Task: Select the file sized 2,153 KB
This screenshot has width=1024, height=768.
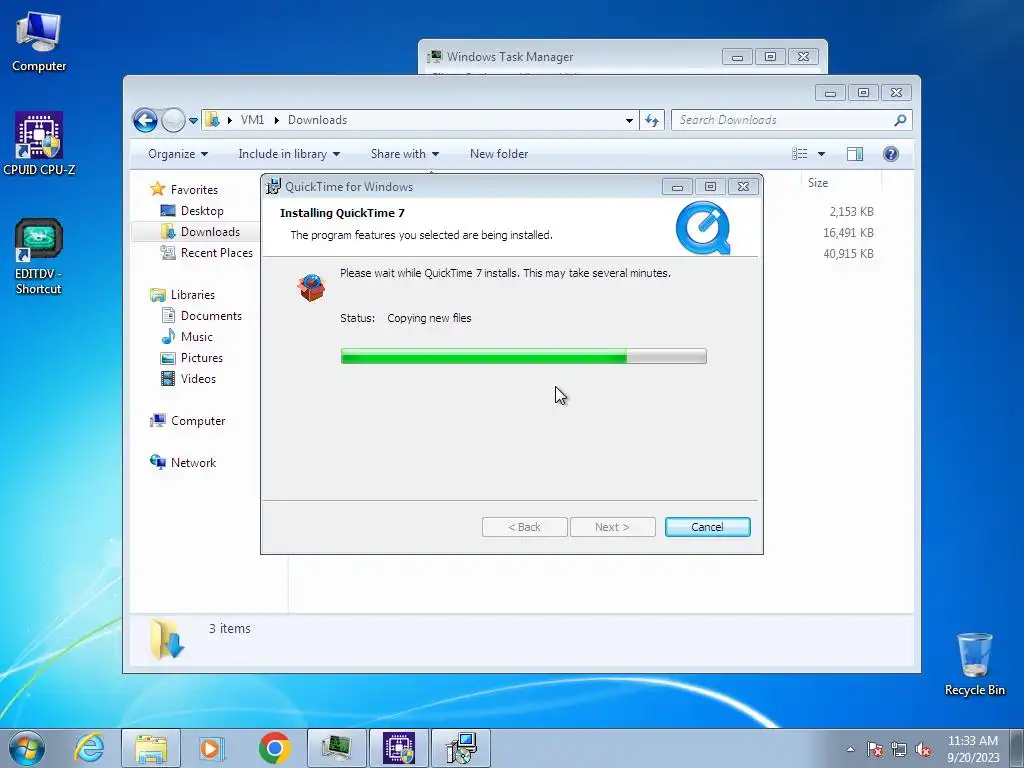Action: 851,212
